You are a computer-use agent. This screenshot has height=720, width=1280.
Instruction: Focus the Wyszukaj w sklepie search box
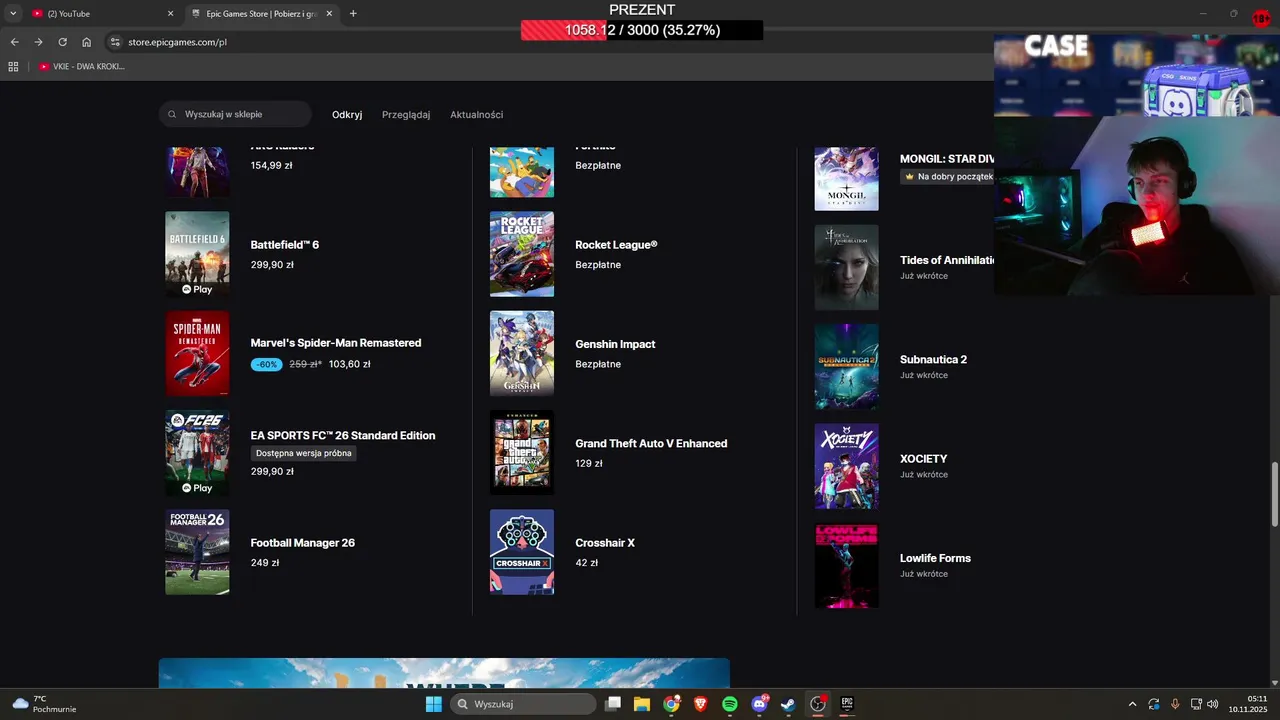235,114
